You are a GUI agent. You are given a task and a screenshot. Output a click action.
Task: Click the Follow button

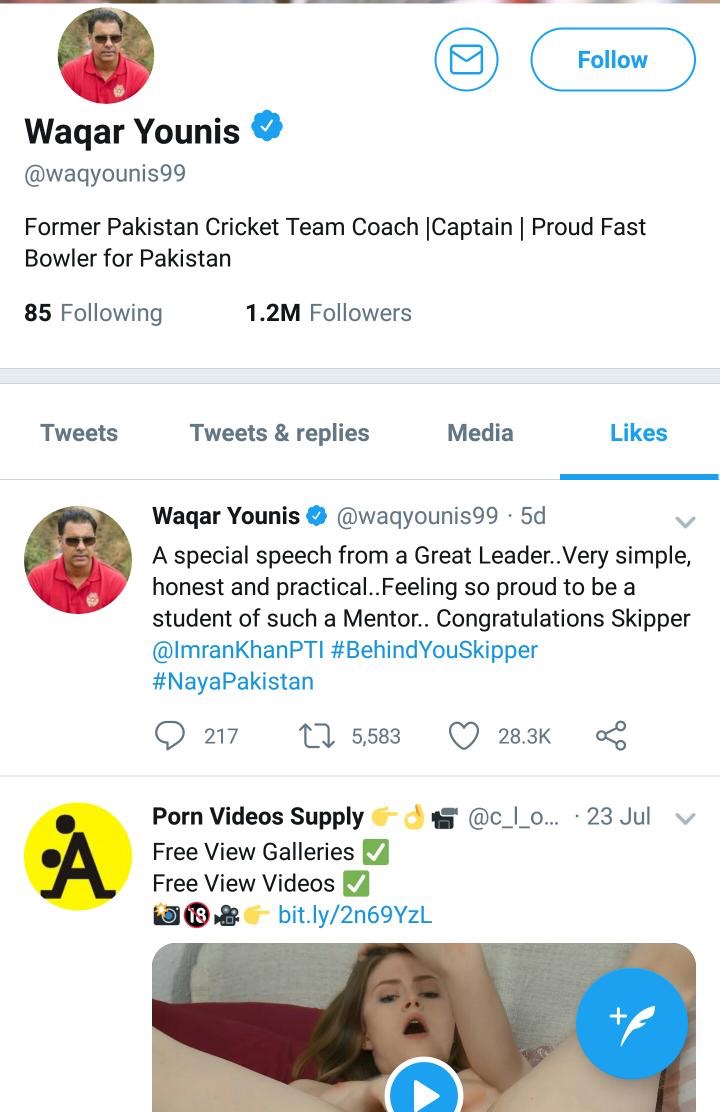[x=612, y=60]
